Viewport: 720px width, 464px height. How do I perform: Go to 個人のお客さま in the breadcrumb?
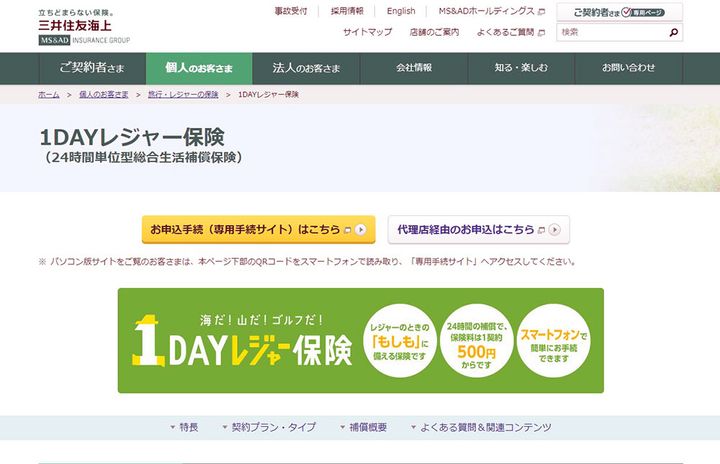coord(104,94)
